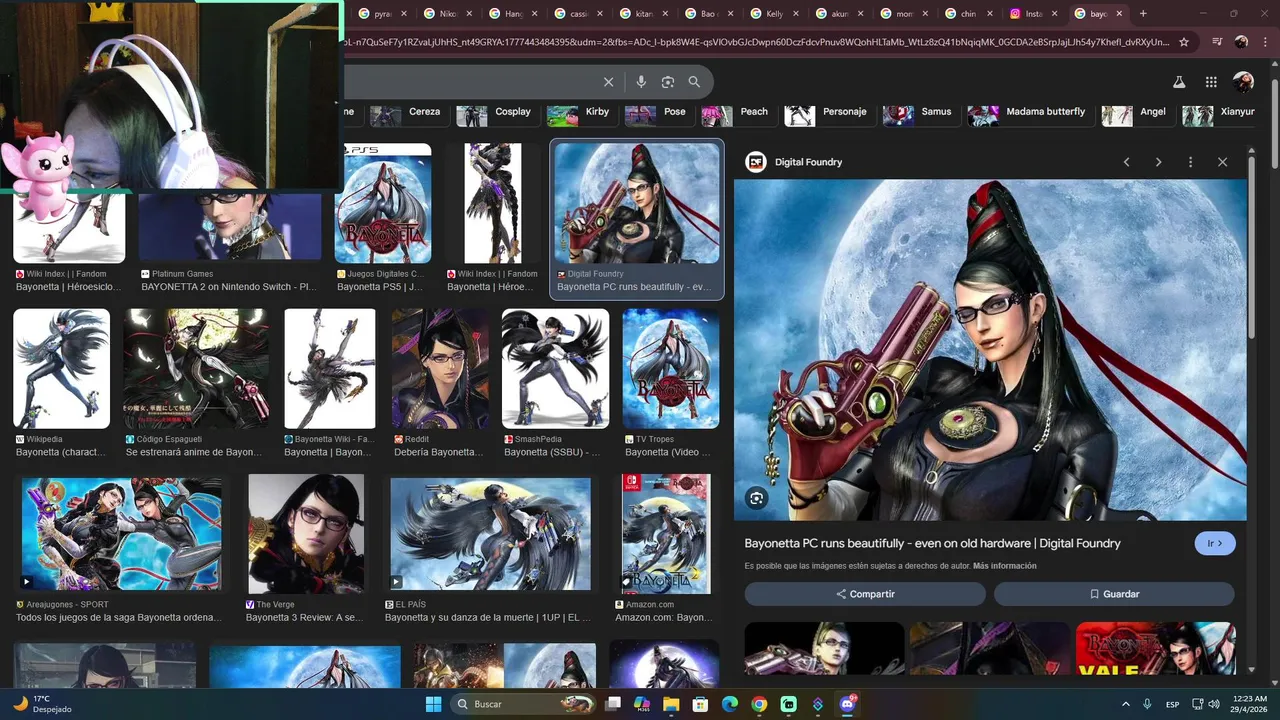The height and width of the screenshot is (720, 1280).
Task: Run the search with the magnifier icon
Action: tap(694, 82)
